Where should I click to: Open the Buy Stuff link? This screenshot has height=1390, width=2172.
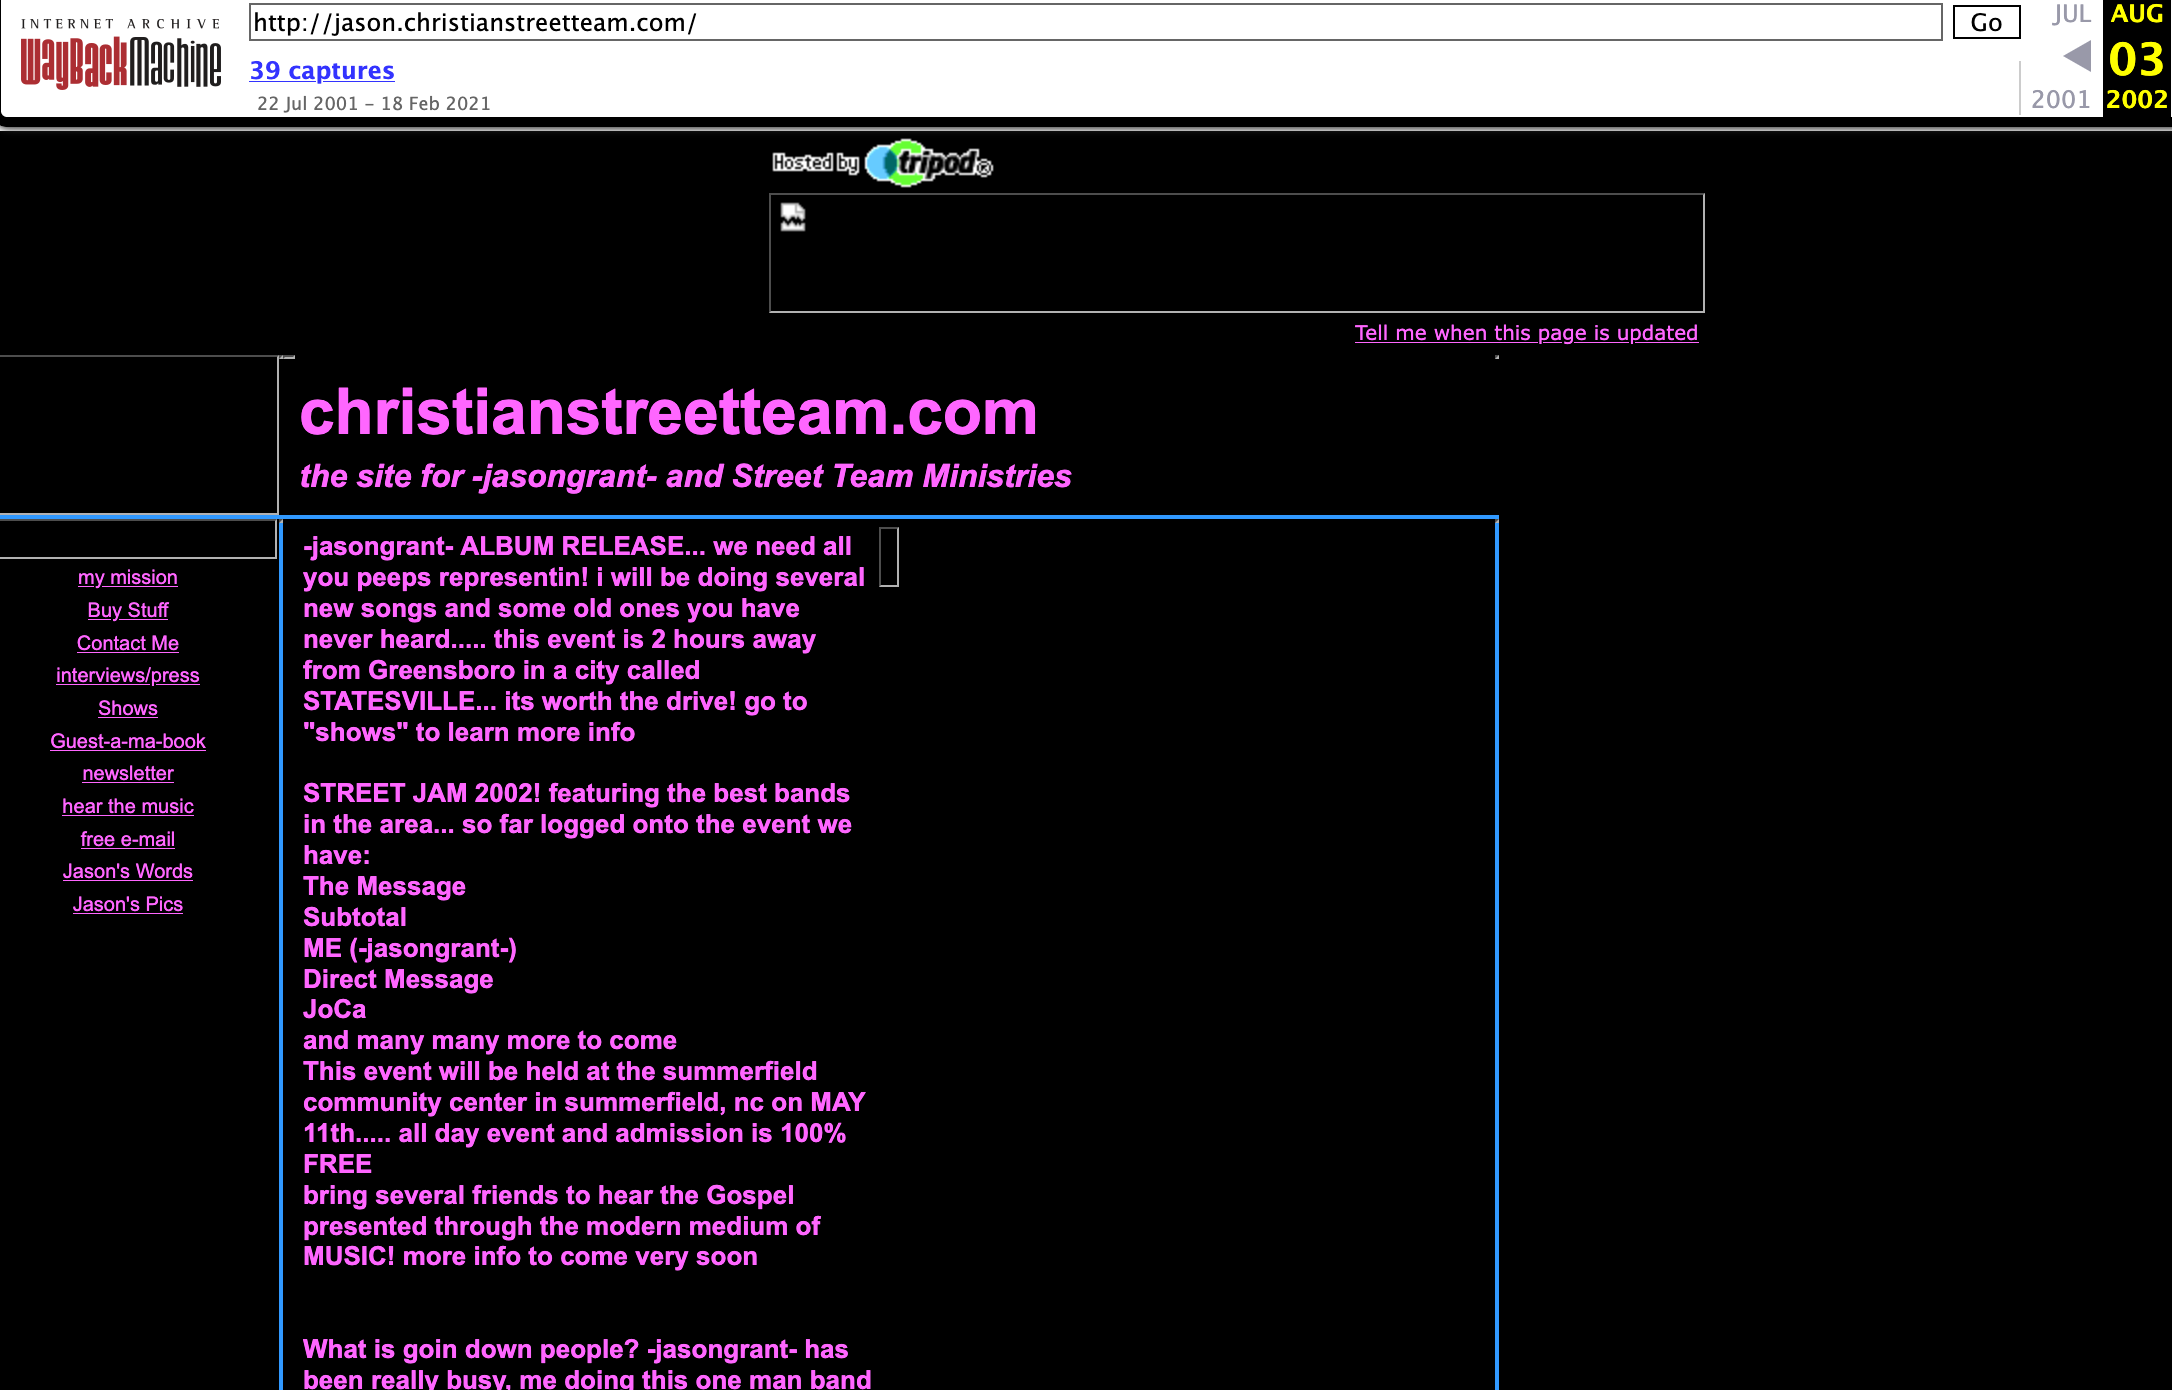tap(128, 610)
